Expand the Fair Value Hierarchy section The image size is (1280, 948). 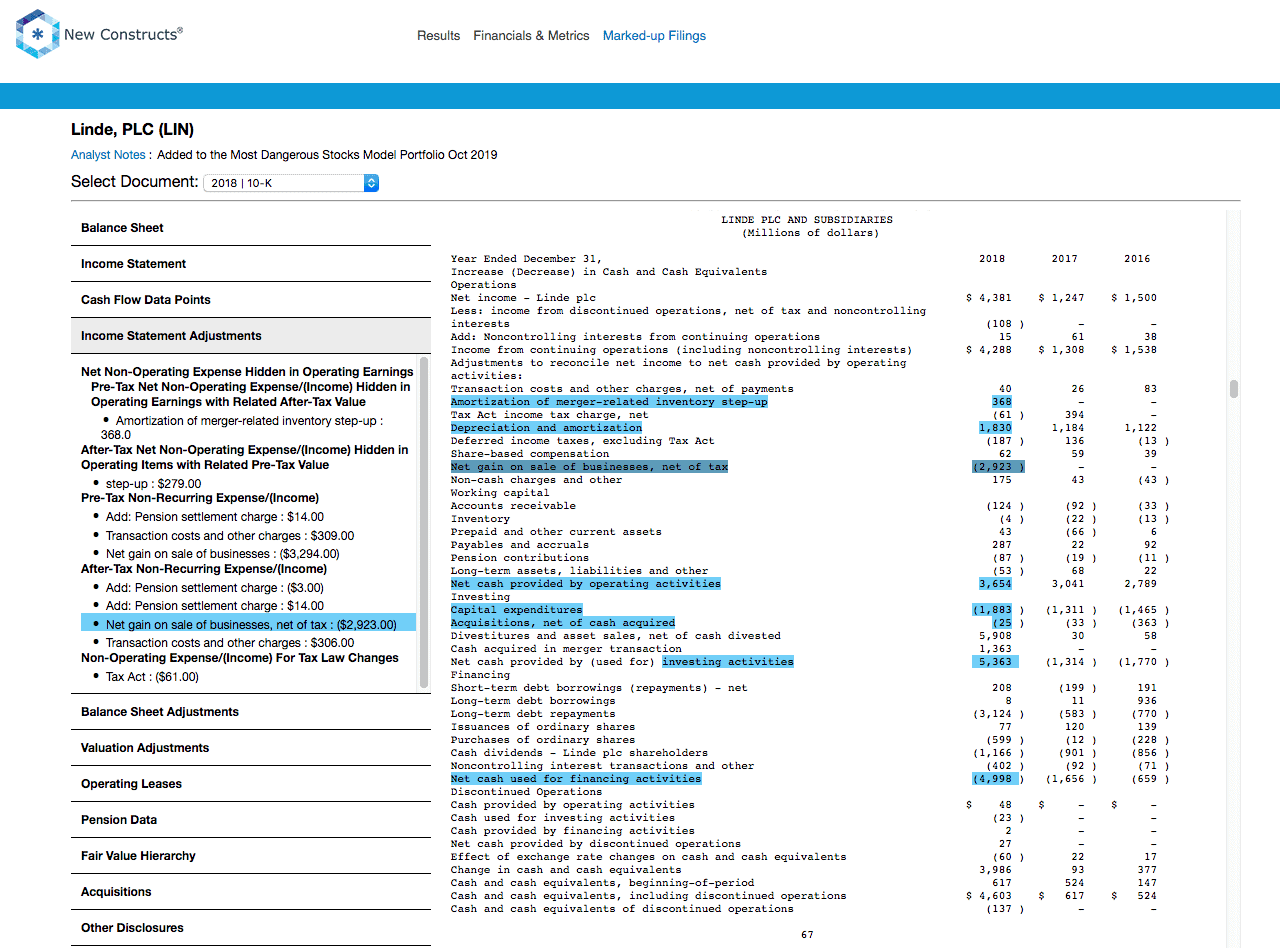(x=251, y=856)
